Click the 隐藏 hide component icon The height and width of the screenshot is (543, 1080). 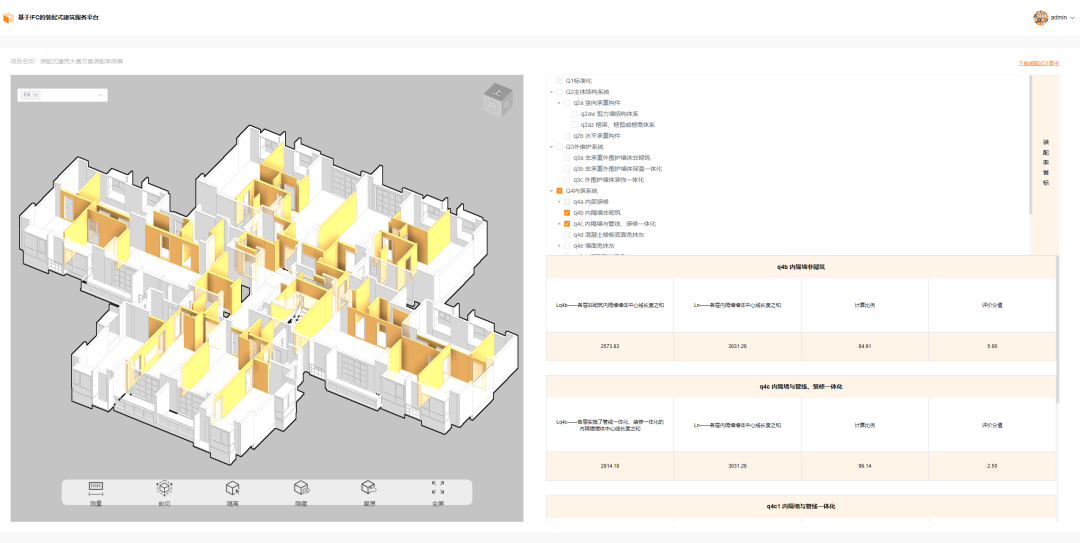coord(300,489)
